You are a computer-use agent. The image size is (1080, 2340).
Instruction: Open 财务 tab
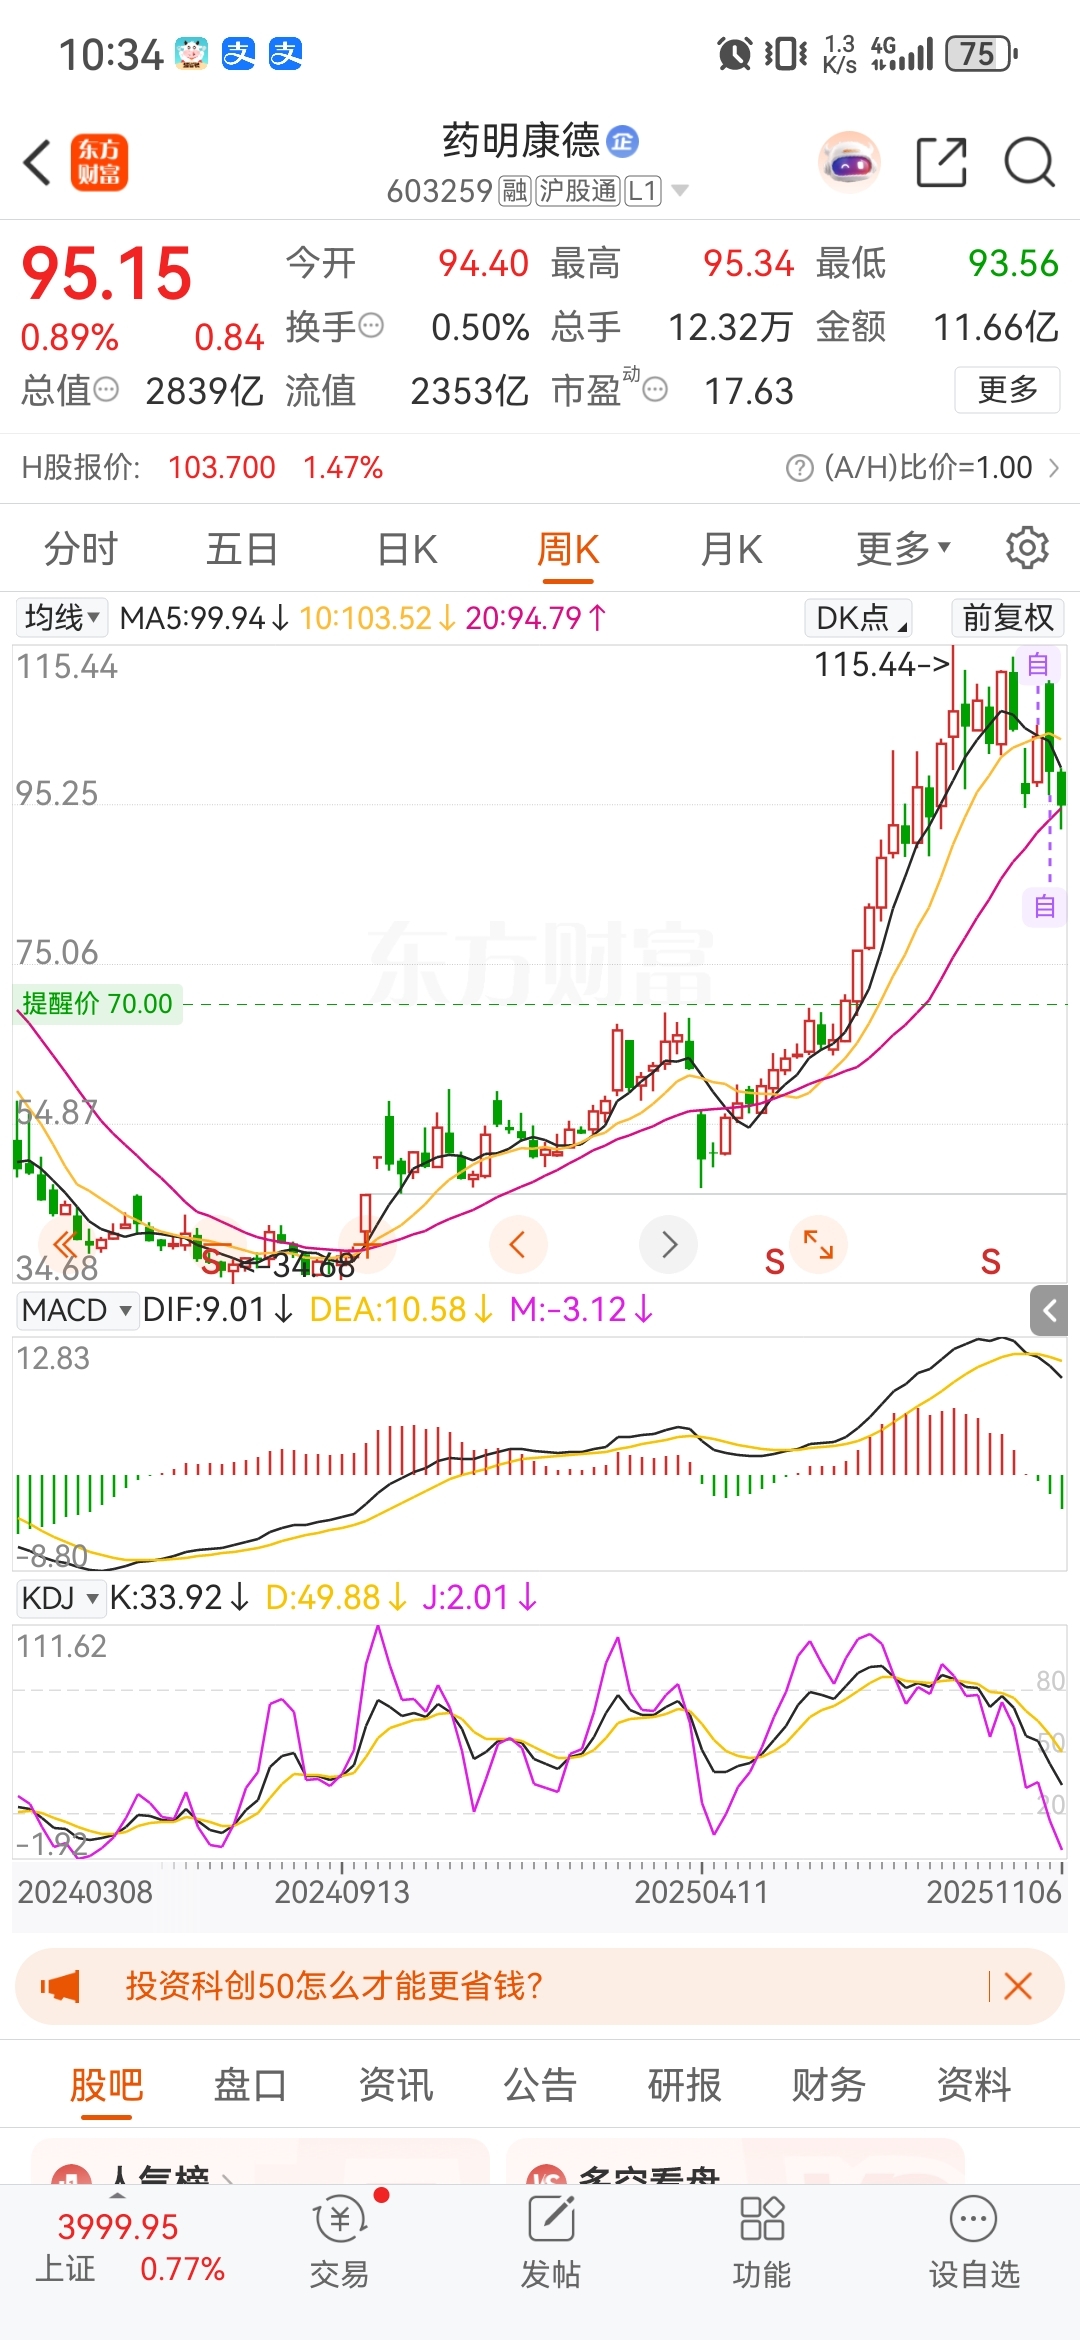point(829,2085)
